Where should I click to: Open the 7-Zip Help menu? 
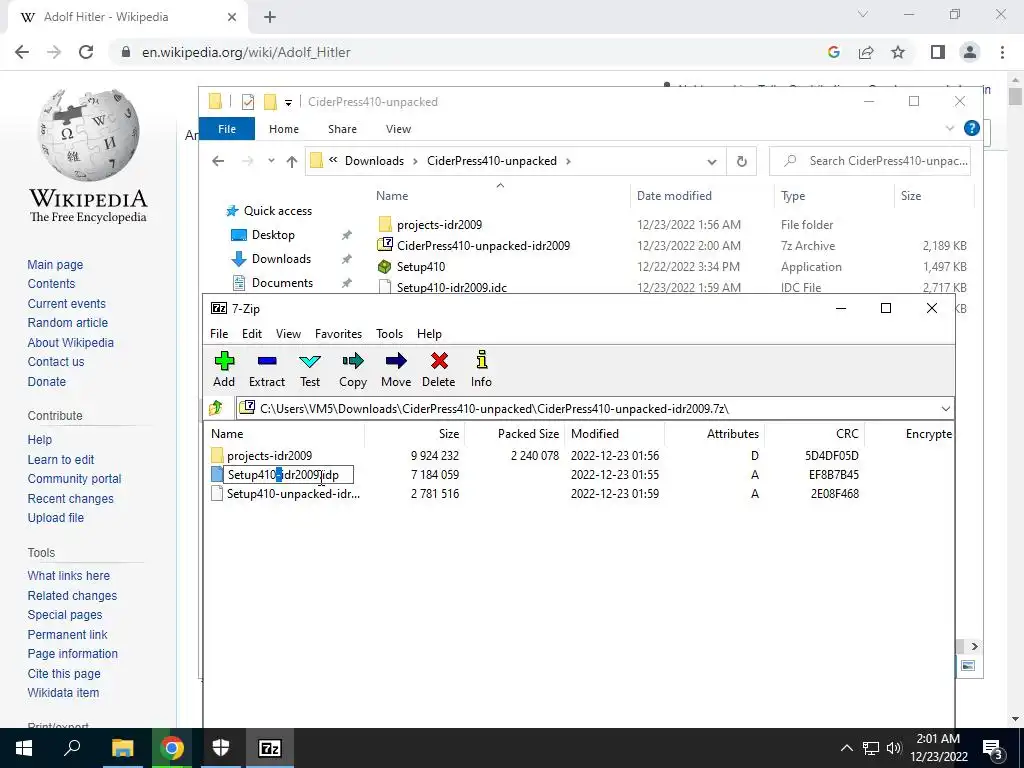(429, 334)
